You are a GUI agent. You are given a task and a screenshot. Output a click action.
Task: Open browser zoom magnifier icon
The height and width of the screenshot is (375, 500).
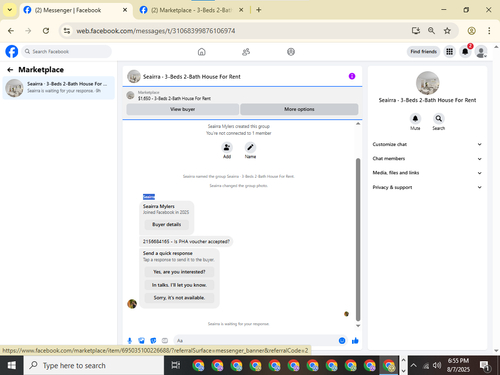click(x=431, y=31)
